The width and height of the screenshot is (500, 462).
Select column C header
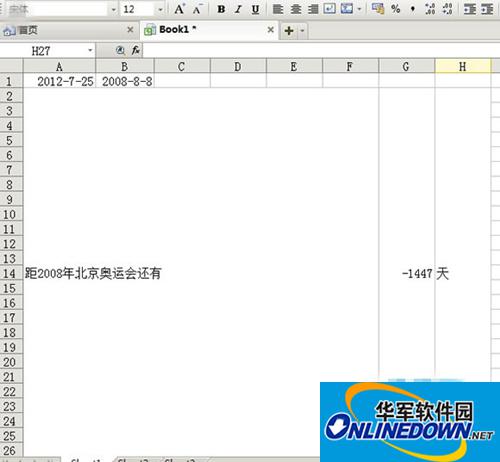[x=182, y=67]
